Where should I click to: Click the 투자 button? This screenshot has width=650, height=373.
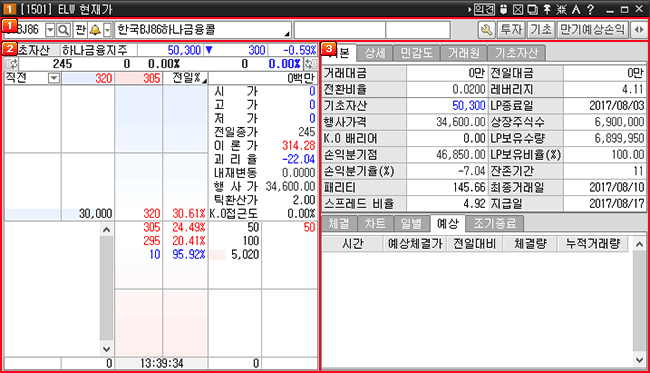point(511,30)
